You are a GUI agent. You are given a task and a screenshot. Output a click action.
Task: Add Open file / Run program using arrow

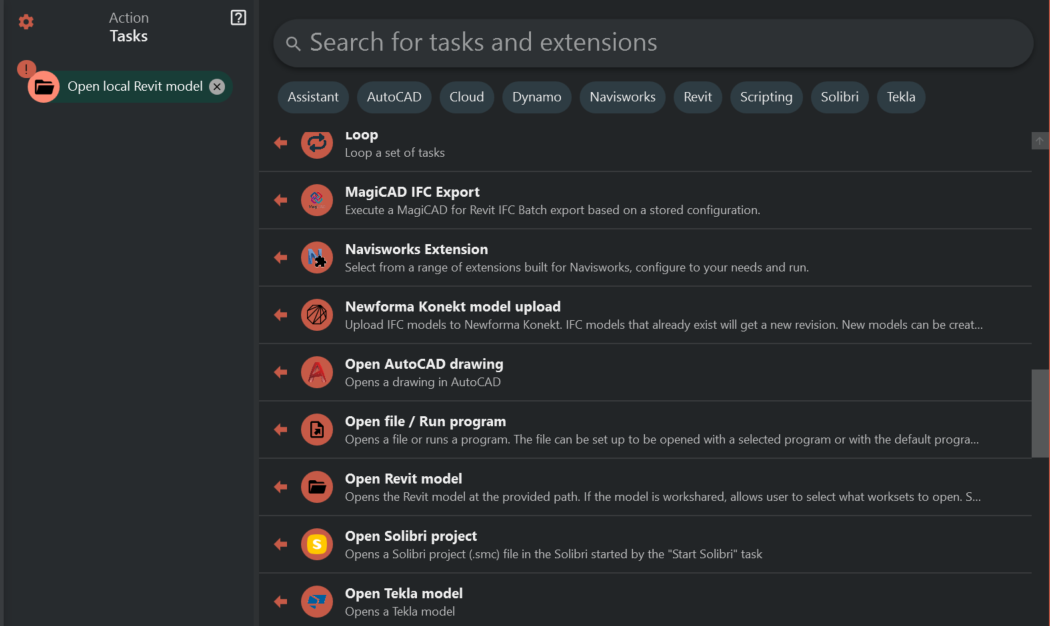point(281,430)
